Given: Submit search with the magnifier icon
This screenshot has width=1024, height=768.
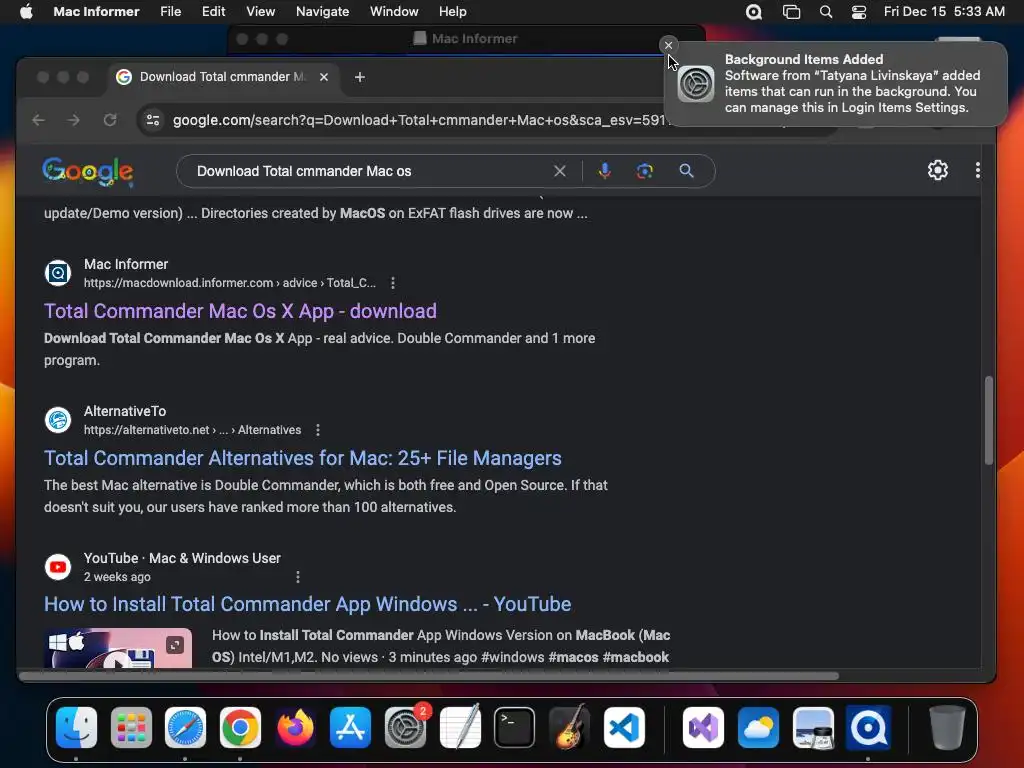Looking at the screenshot, I should (x=686, y=171).
